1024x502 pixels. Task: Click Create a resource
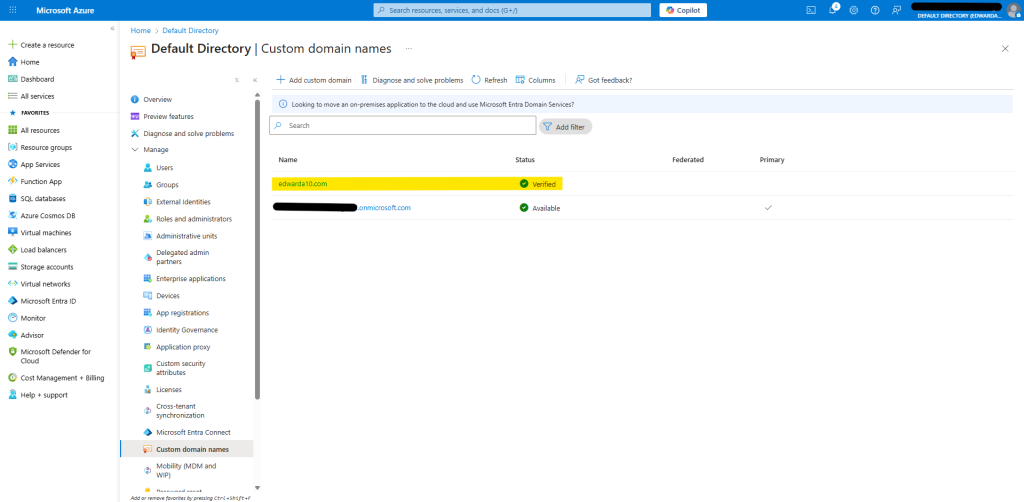point(41,45)
